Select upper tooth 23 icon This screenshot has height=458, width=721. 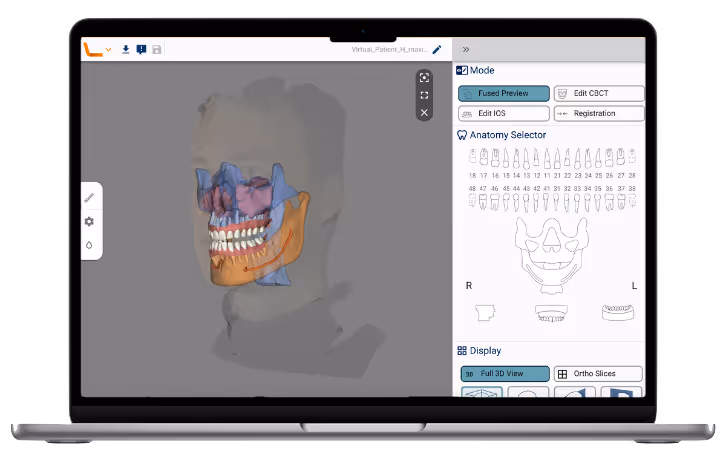coord(578,158)
